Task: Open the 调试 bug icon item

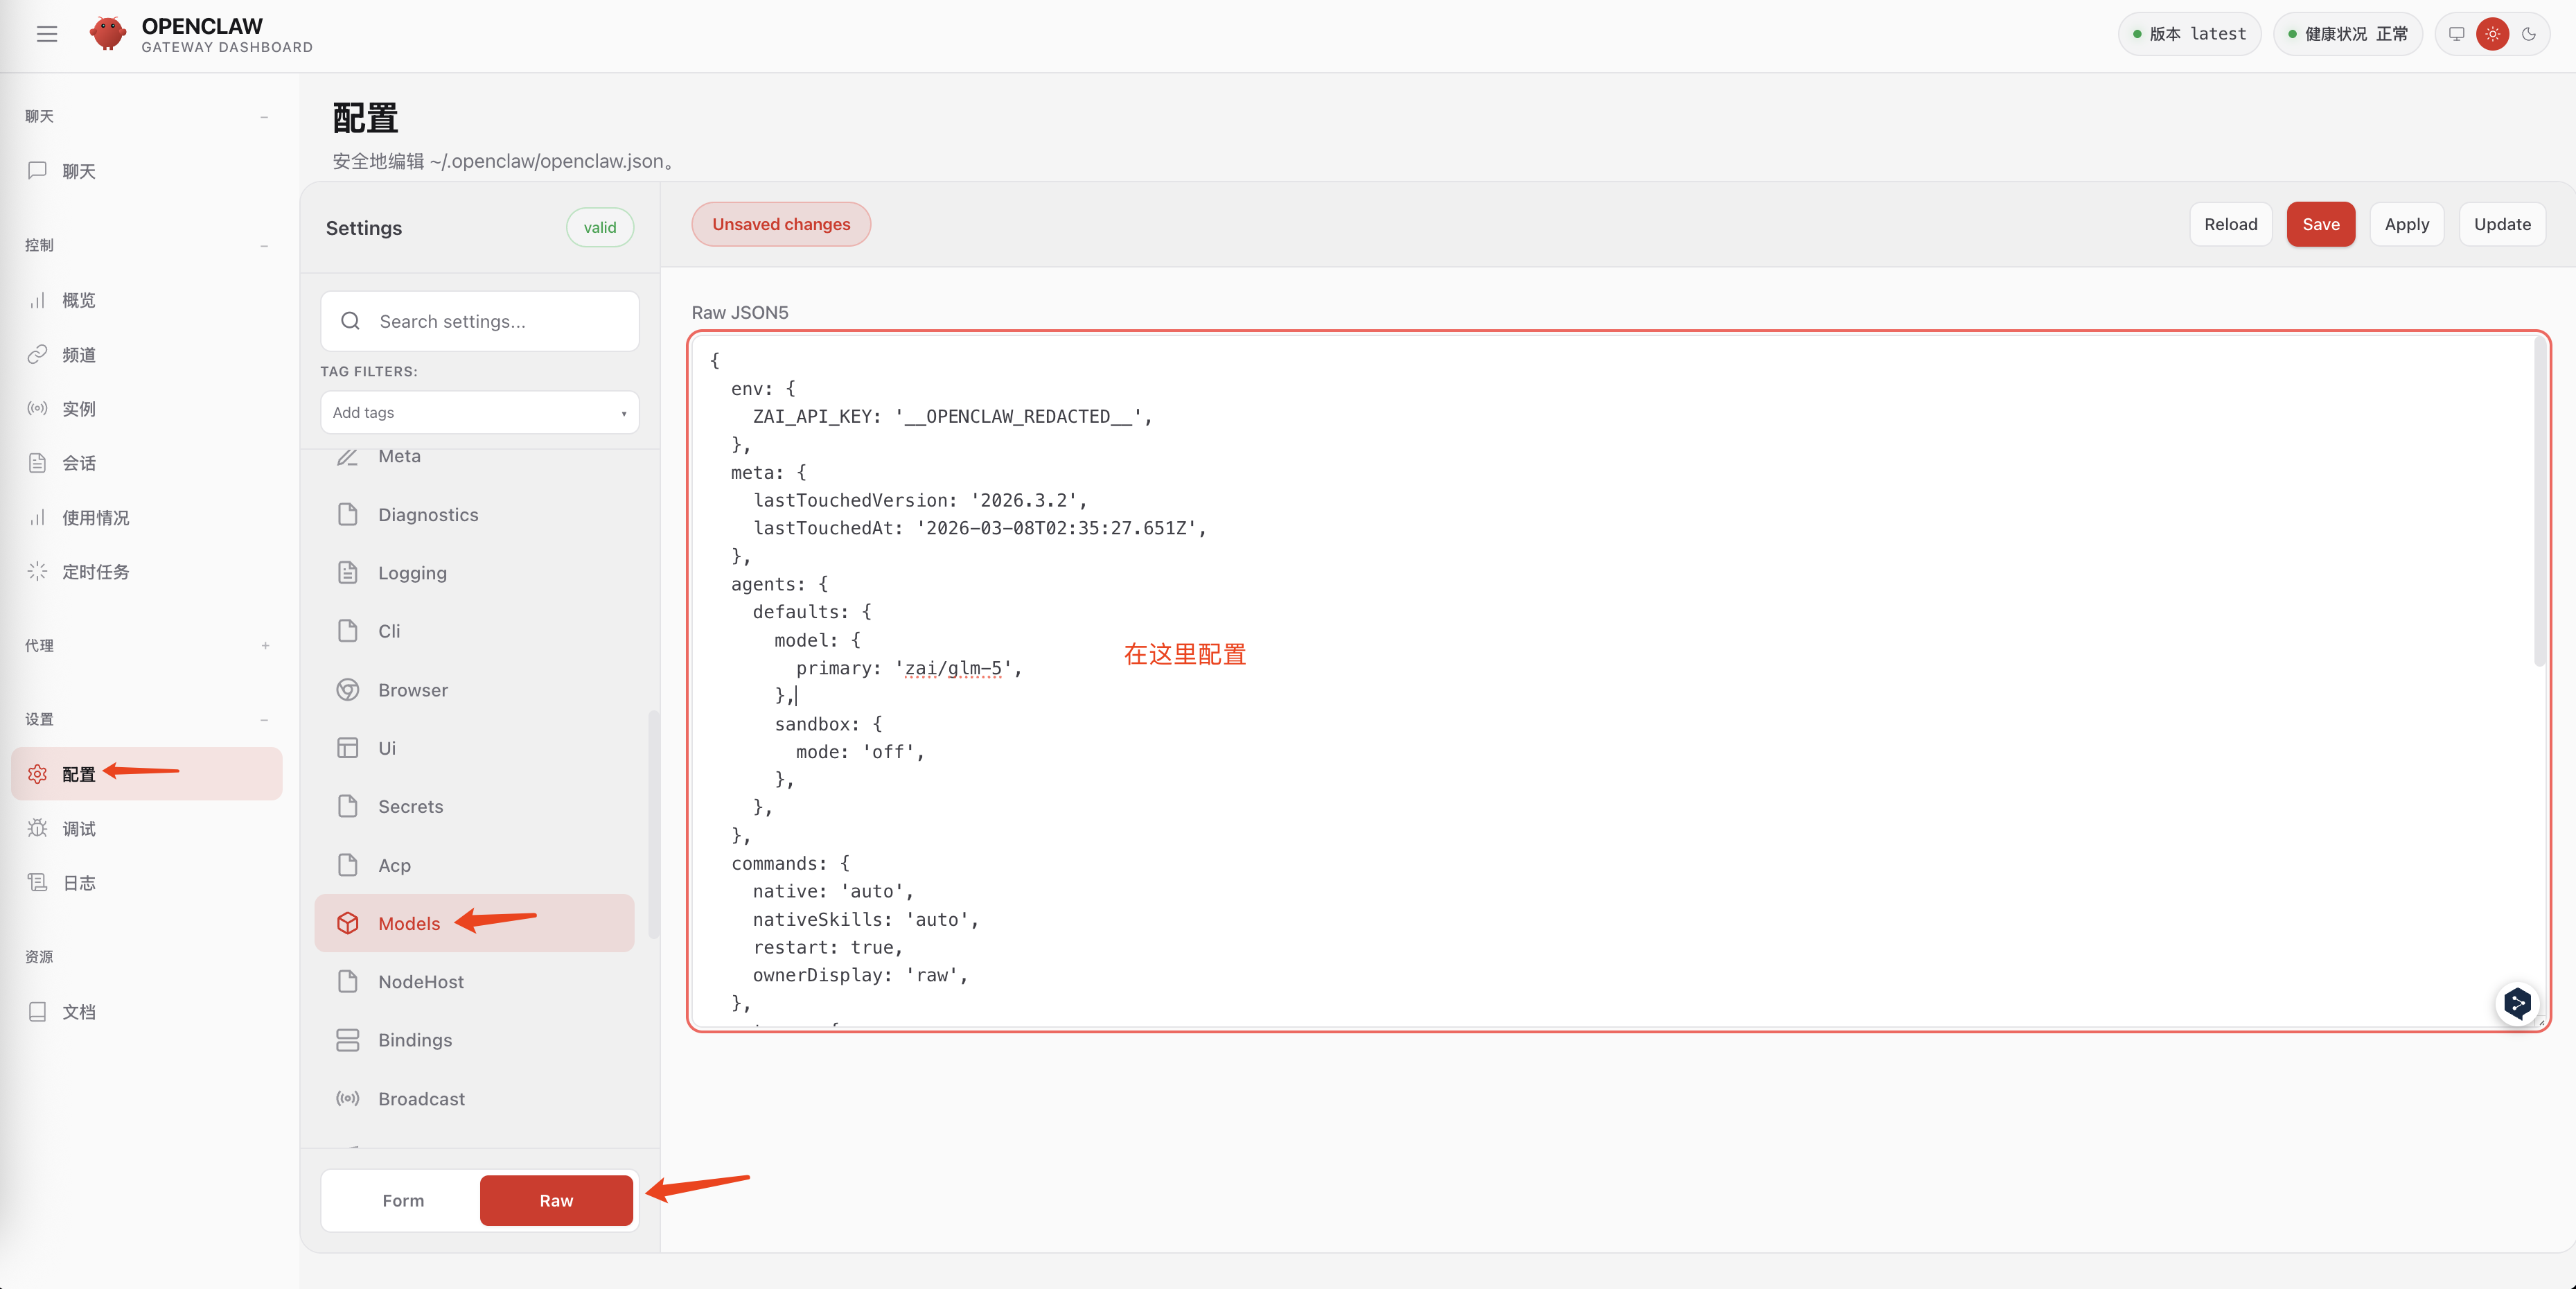Action: [38, 828]
